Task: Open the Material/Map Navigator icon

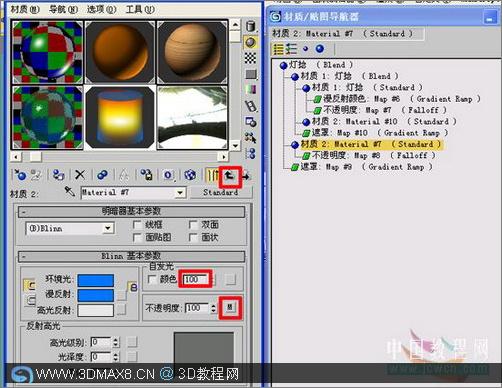Action: coord(251,153)
